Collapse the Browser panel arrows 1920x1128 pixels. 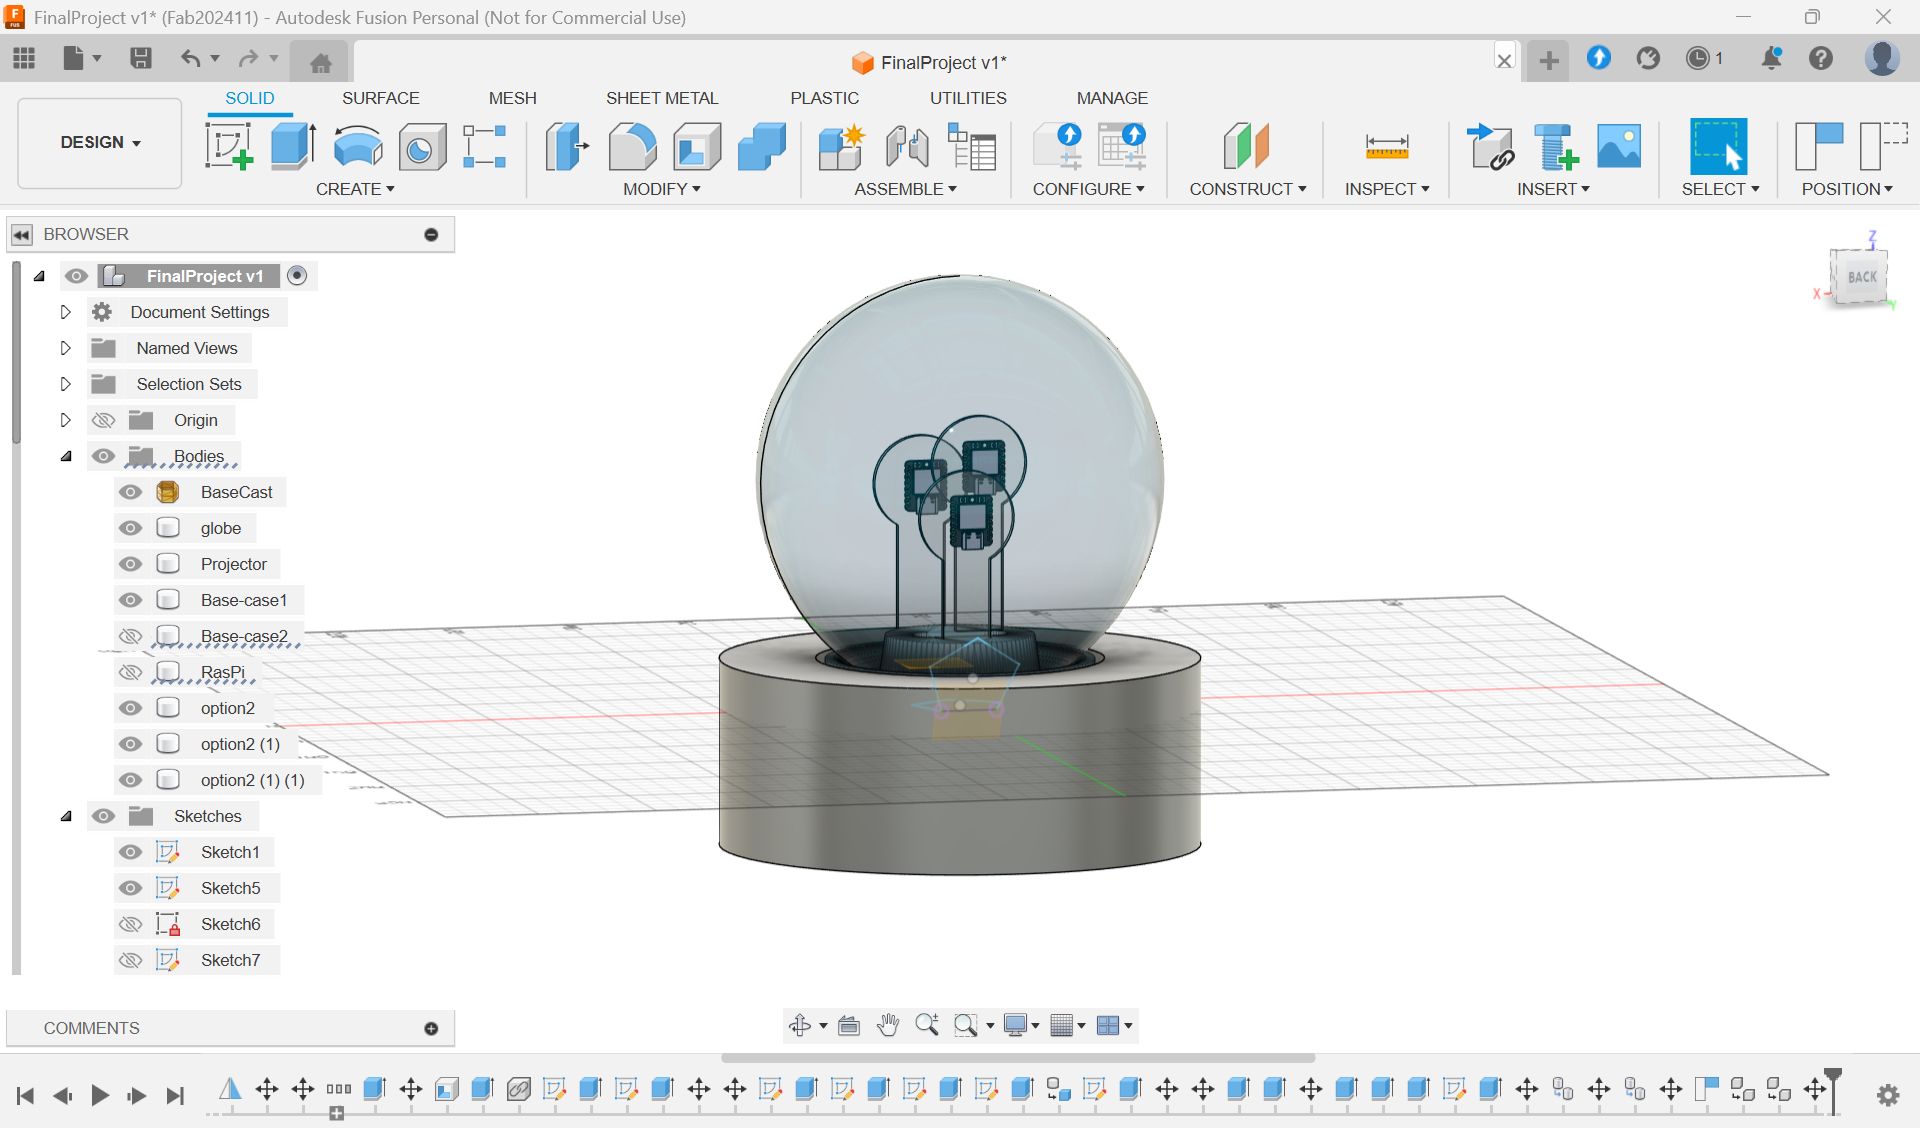click(22, 234)
